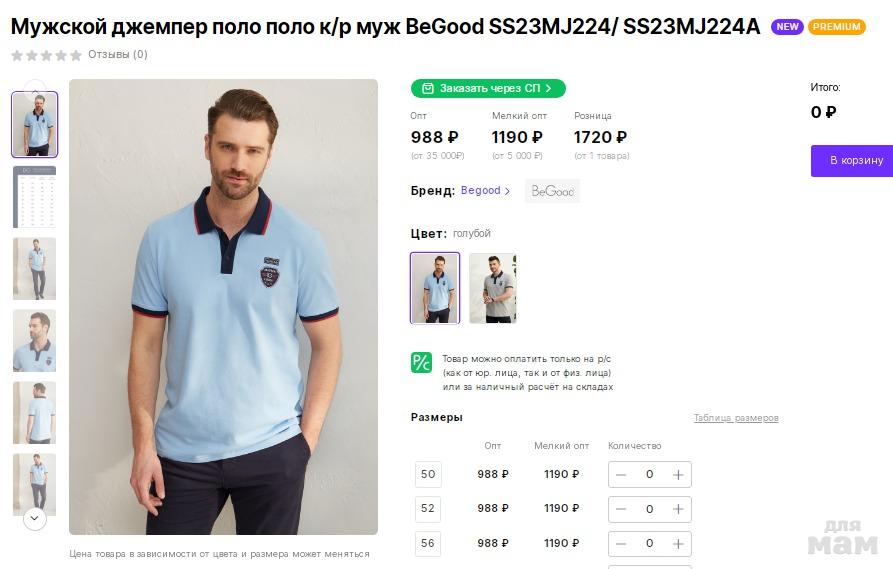The image size is (893, 569).
Task: Click the green payment info icon
Action: (x=421, y=362)
